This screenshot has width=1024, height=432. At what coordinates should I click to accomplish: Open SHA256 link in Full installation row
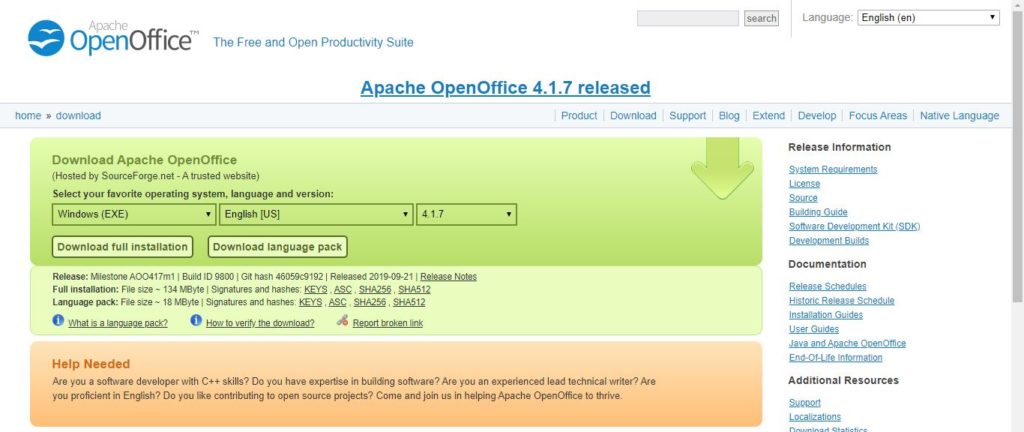coord(375,290)
